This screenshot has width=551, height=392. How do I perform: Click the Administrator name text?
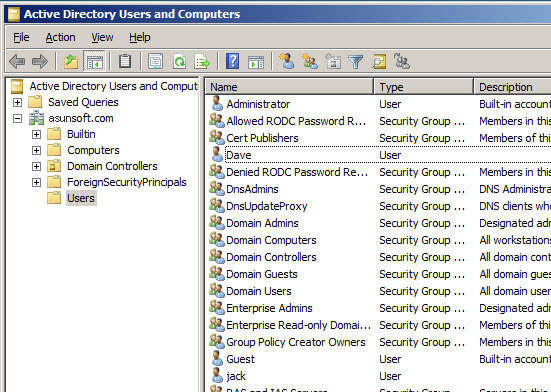pos(258,104)
